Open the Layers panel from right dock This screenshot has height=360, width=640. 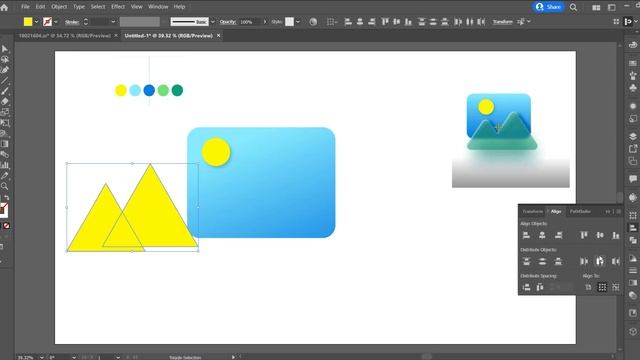(633, 136)
